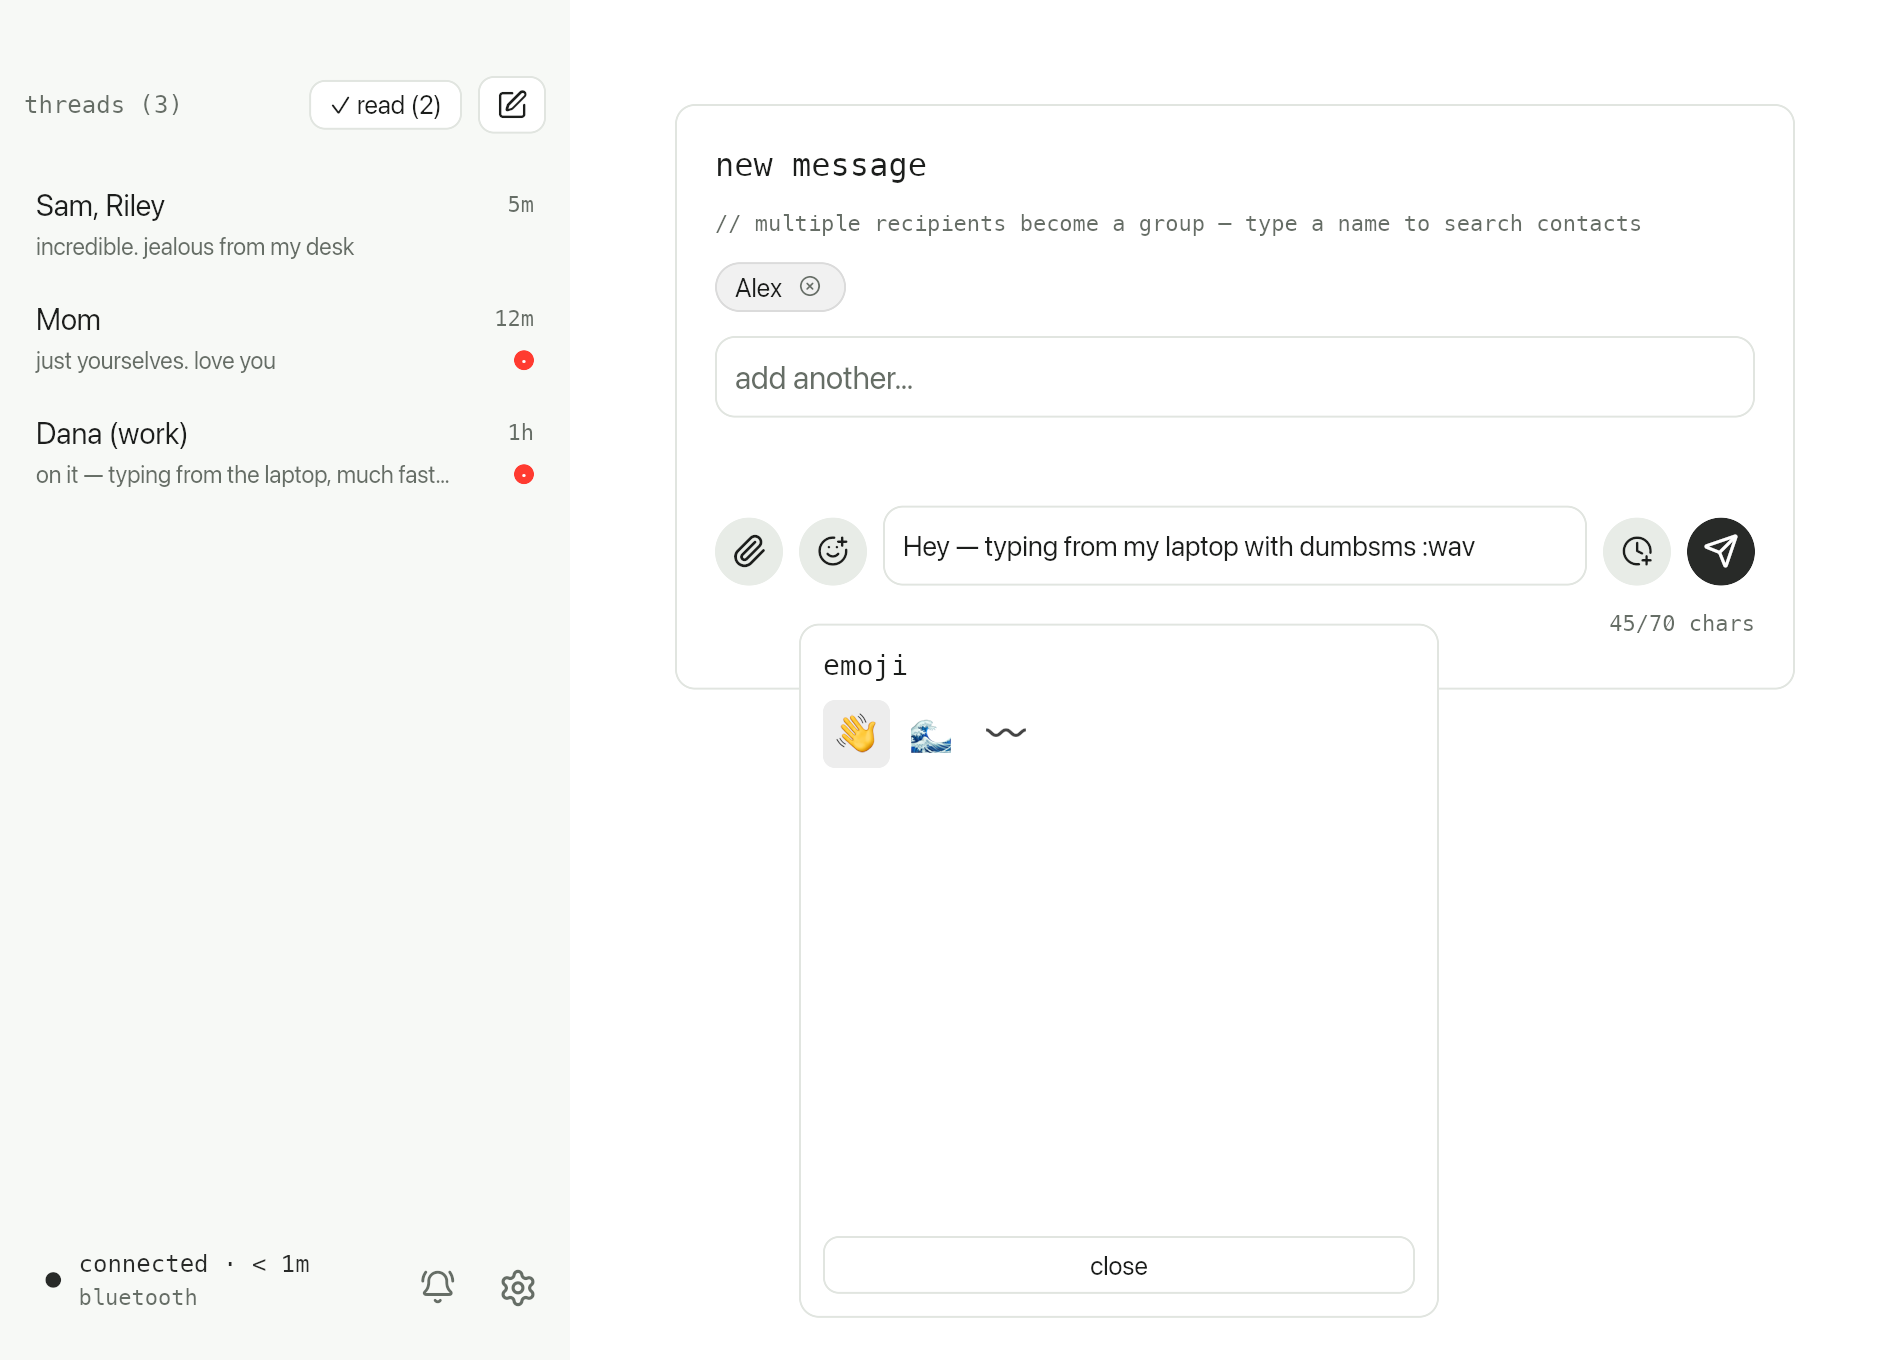Pick the water wave emoji
The height and width of the screenshot is (1360, 1900).
(931, 734)
